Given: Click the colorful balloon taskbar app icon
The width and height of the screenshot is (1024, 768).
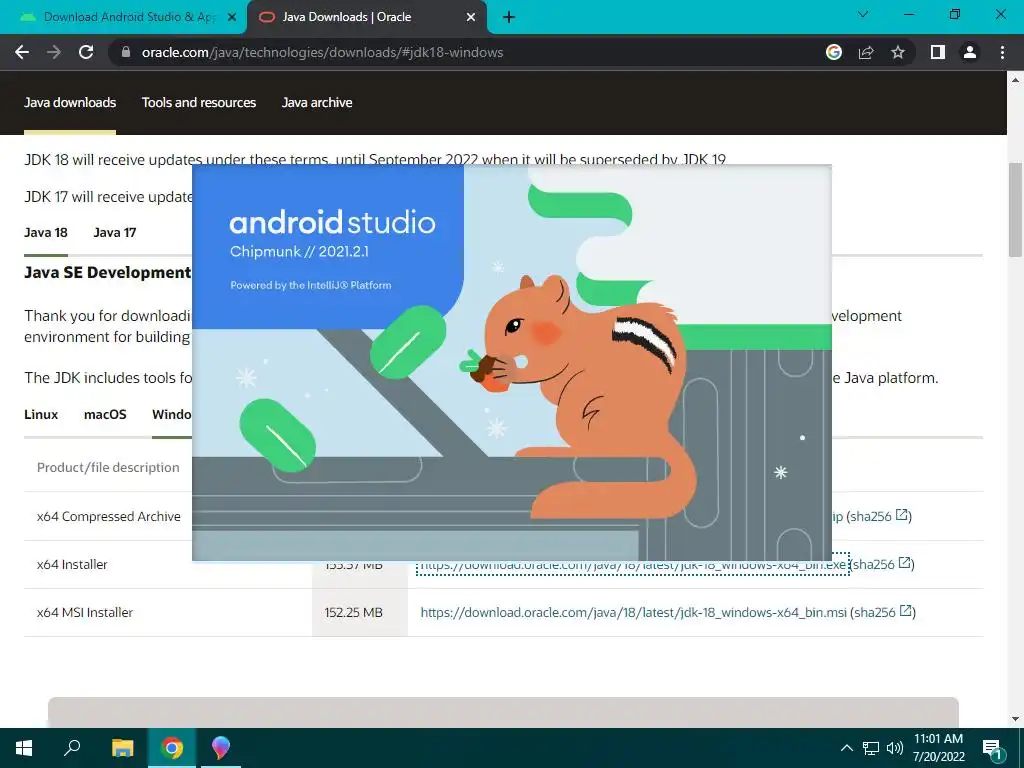Looking at the screenshot, I should coord(221,748).
